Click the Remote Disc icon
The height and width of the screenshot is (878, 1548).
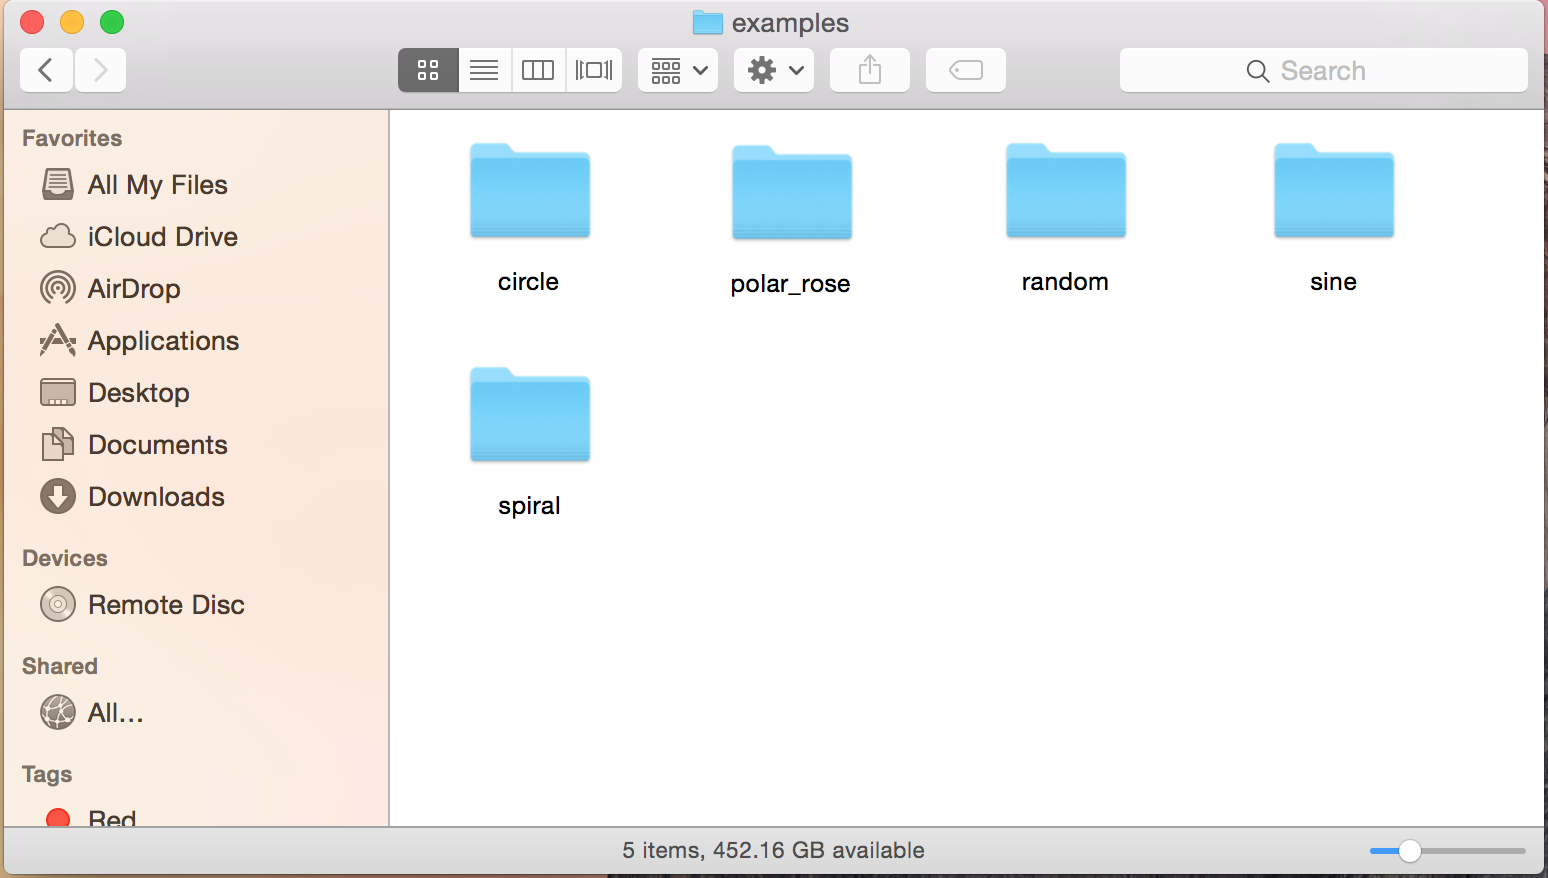click(58, 604)
